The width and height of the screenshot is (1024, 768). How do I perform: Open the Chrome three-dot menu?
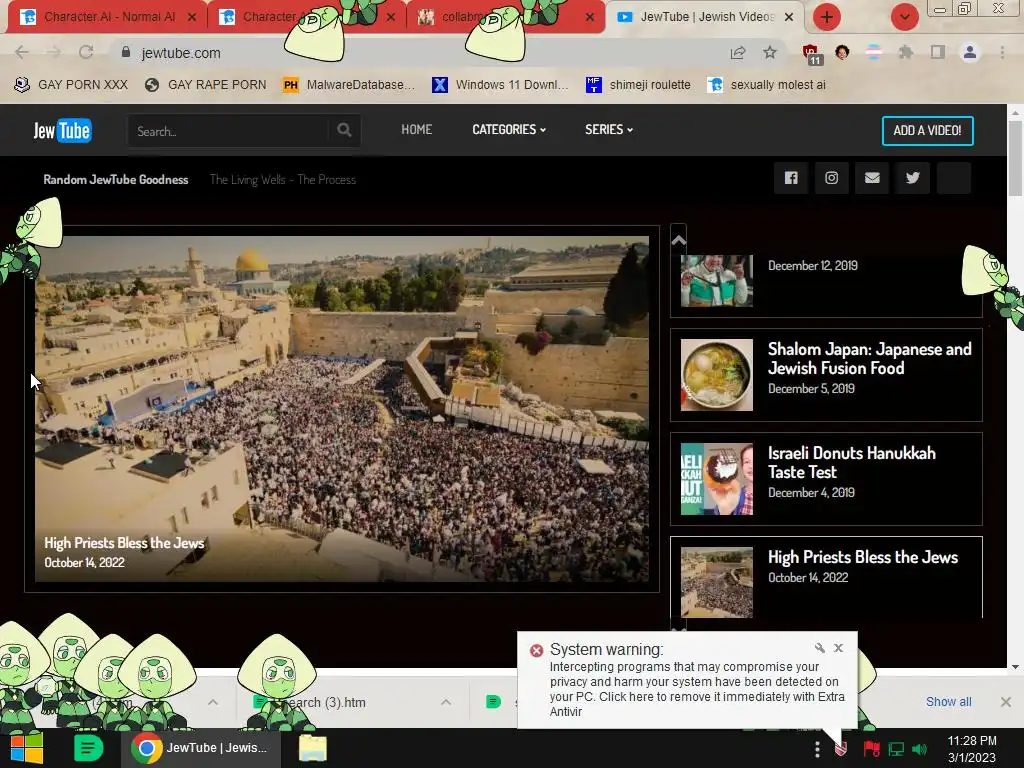tap(1002, 52)
